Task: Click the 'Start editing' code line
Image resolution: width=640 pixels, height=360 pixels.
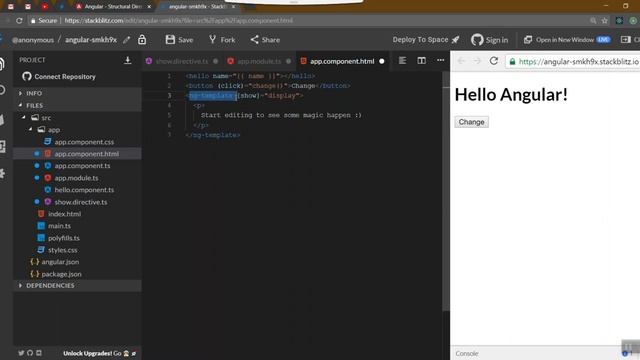Action: click(x=281, y=115)
